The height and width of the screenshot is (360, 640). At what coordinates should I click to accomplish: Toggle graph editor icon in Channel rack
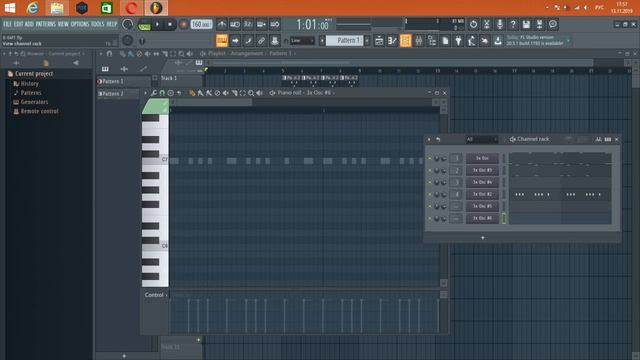point(598,140)
